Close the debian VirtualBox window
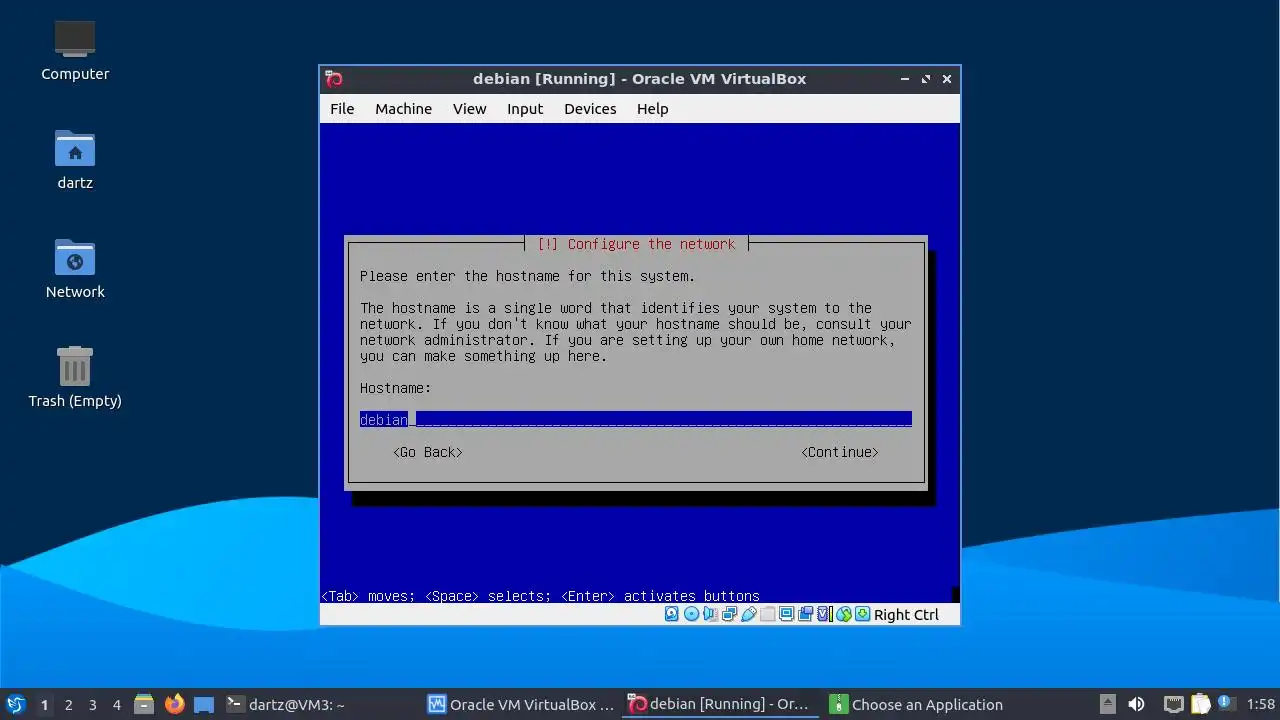Image resolution: width=1280 pixels, height=720 pixels. [x=947, y=79]
